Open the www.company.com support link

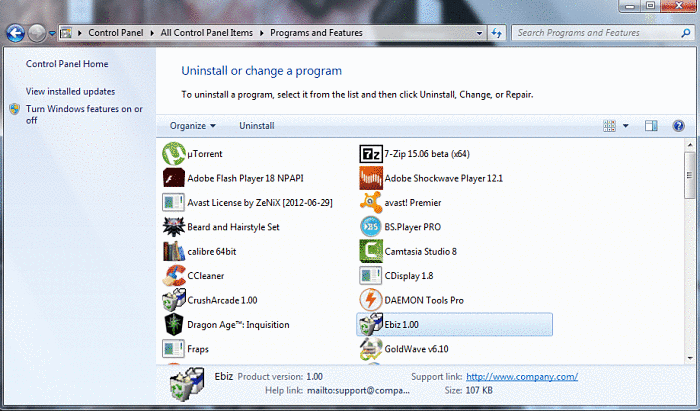[x=522, y=377]
